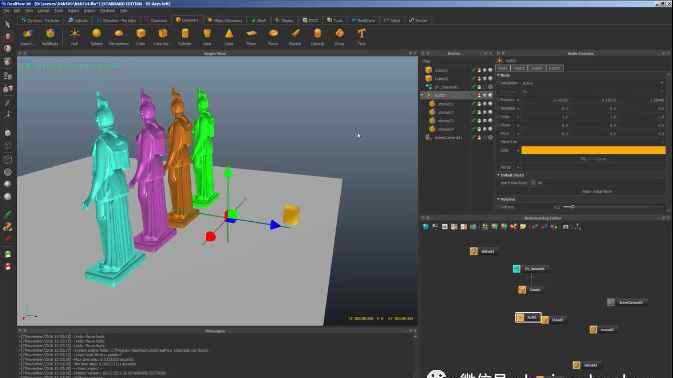
Task: Create a Cross object
Action: click(x=340, y=36)
